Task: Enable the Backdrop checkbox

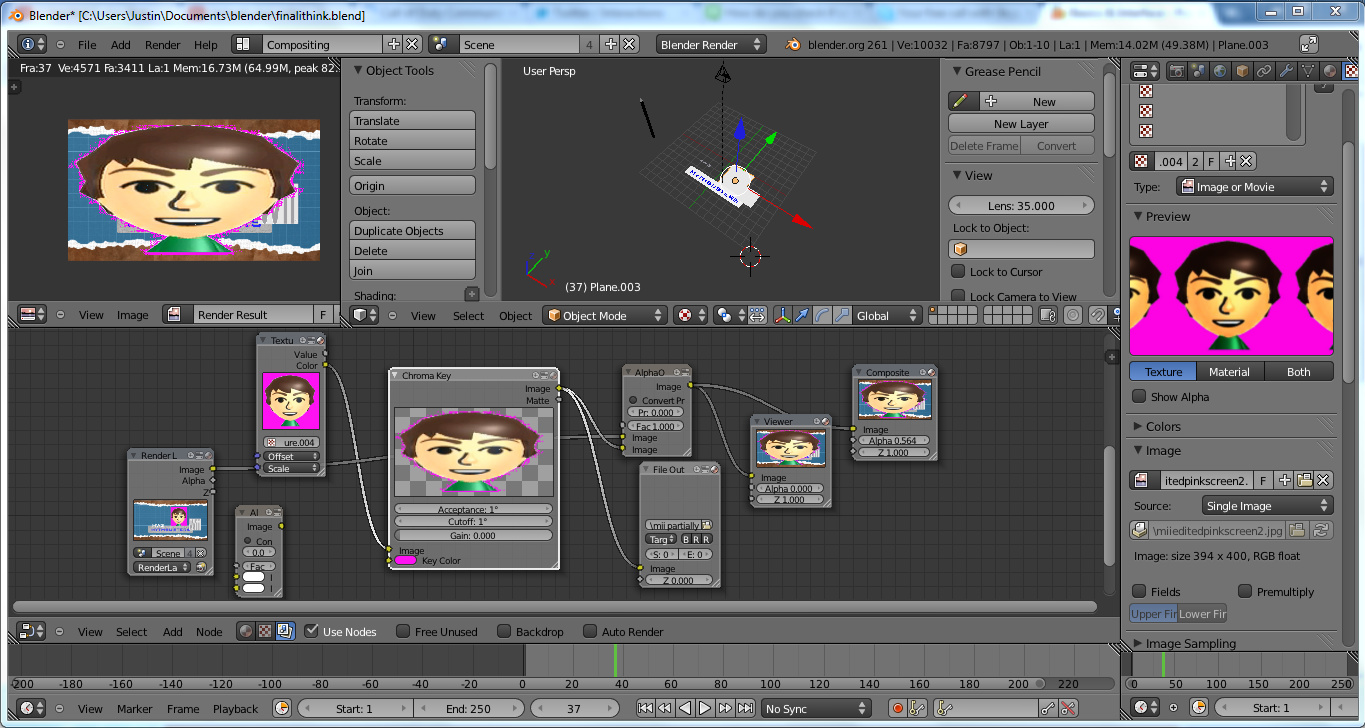Action: (504, 631)
